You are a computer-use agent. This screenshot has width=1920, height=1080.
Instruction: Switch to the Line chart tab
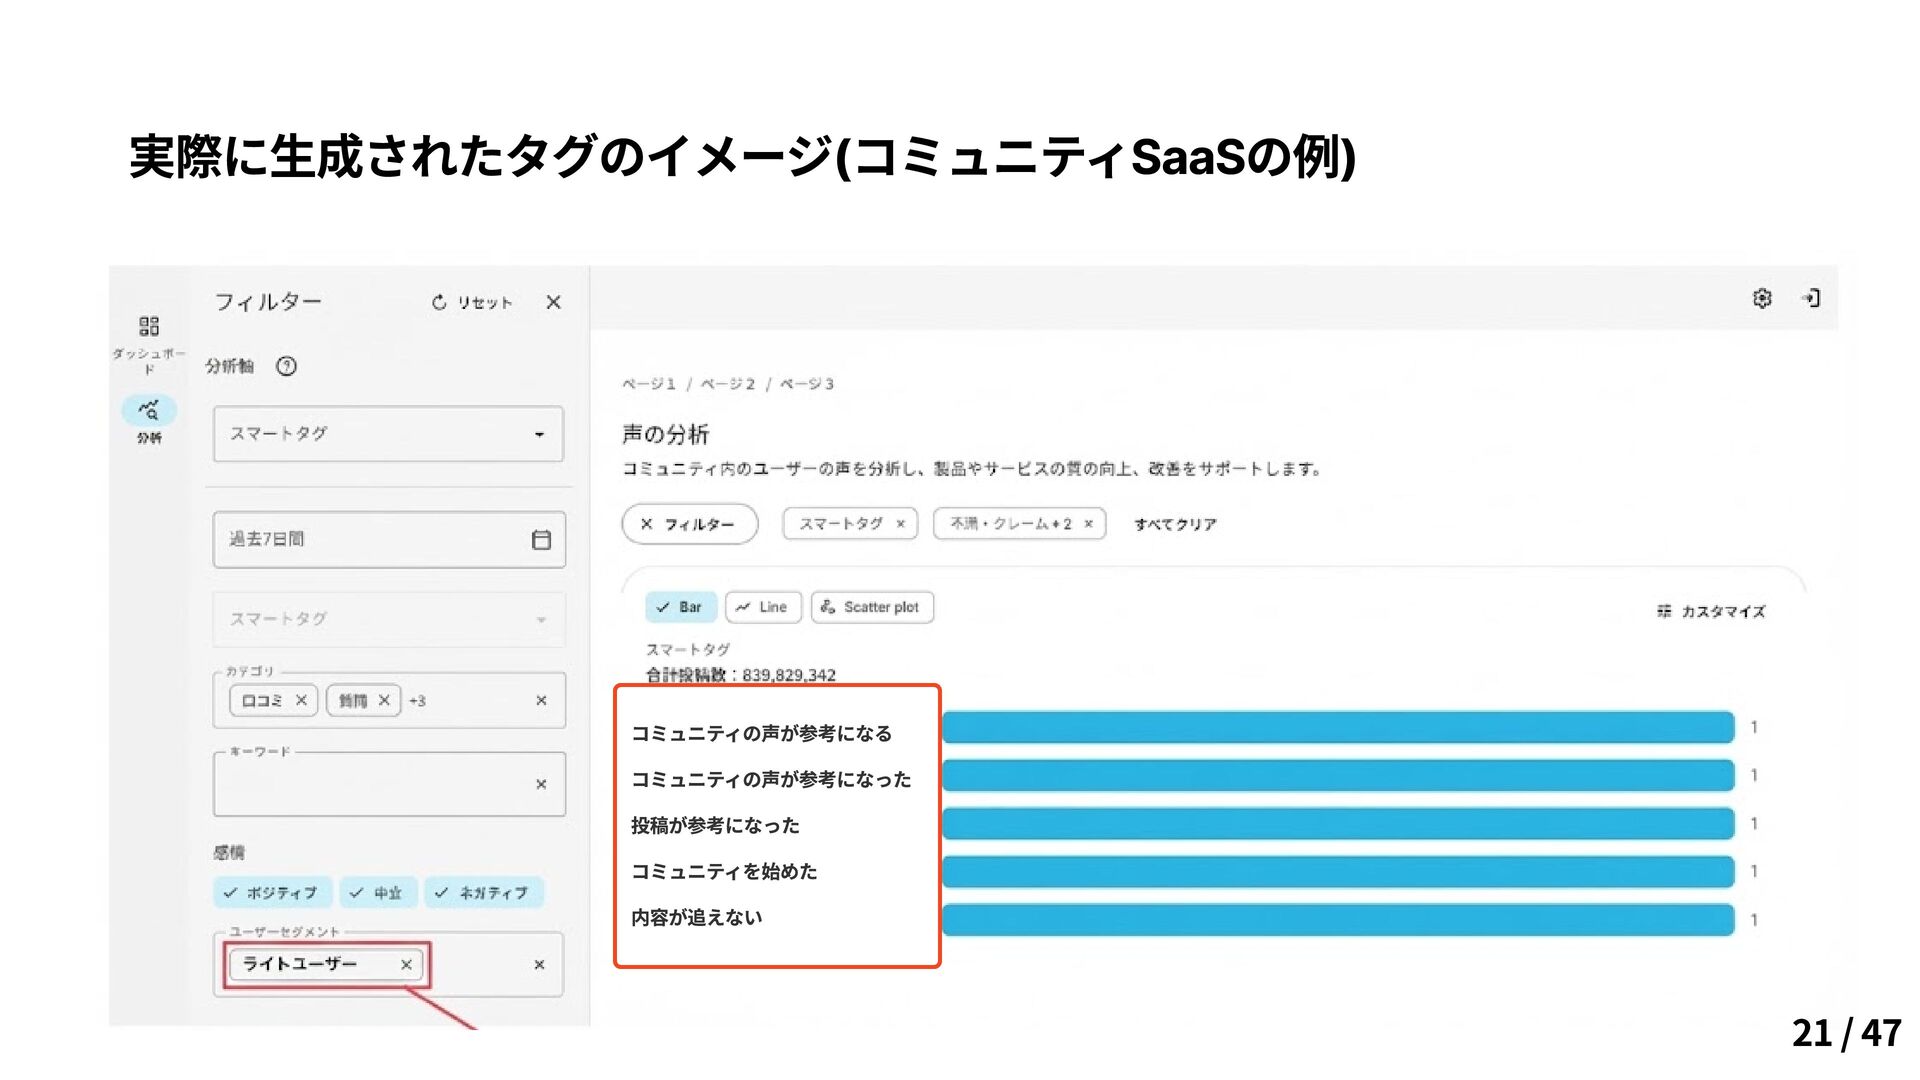tap(763, 607)
